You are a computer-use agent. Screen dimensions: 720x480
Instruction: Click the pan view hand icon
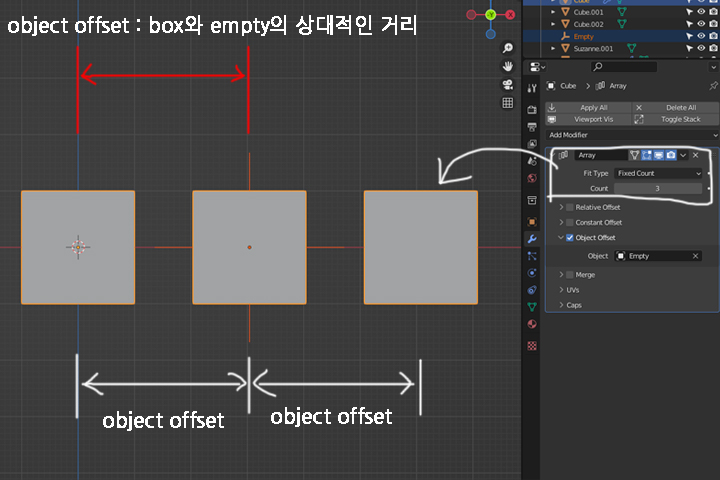(x=508, y=66)
